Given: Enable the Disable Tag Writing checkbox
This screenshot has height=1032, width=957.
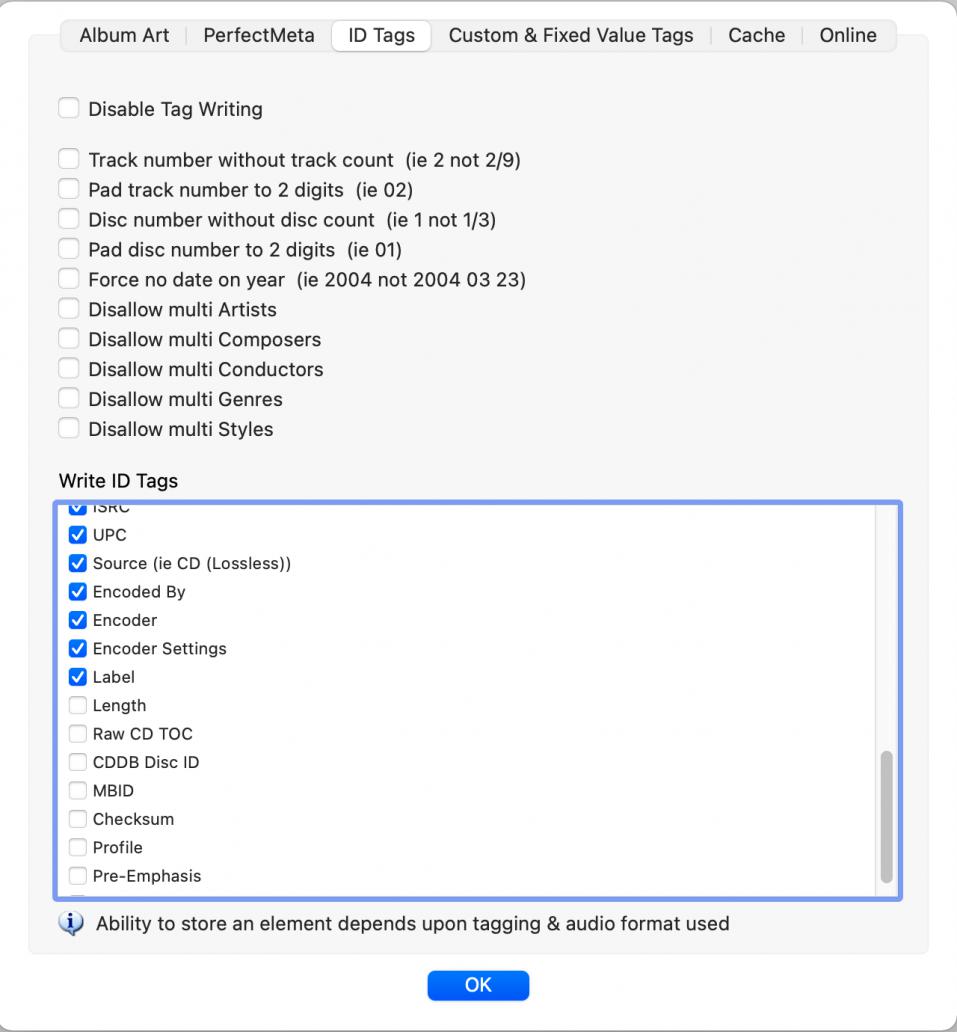Looking at the screenshot, I should pyautogui.click(x=68, y=109).
